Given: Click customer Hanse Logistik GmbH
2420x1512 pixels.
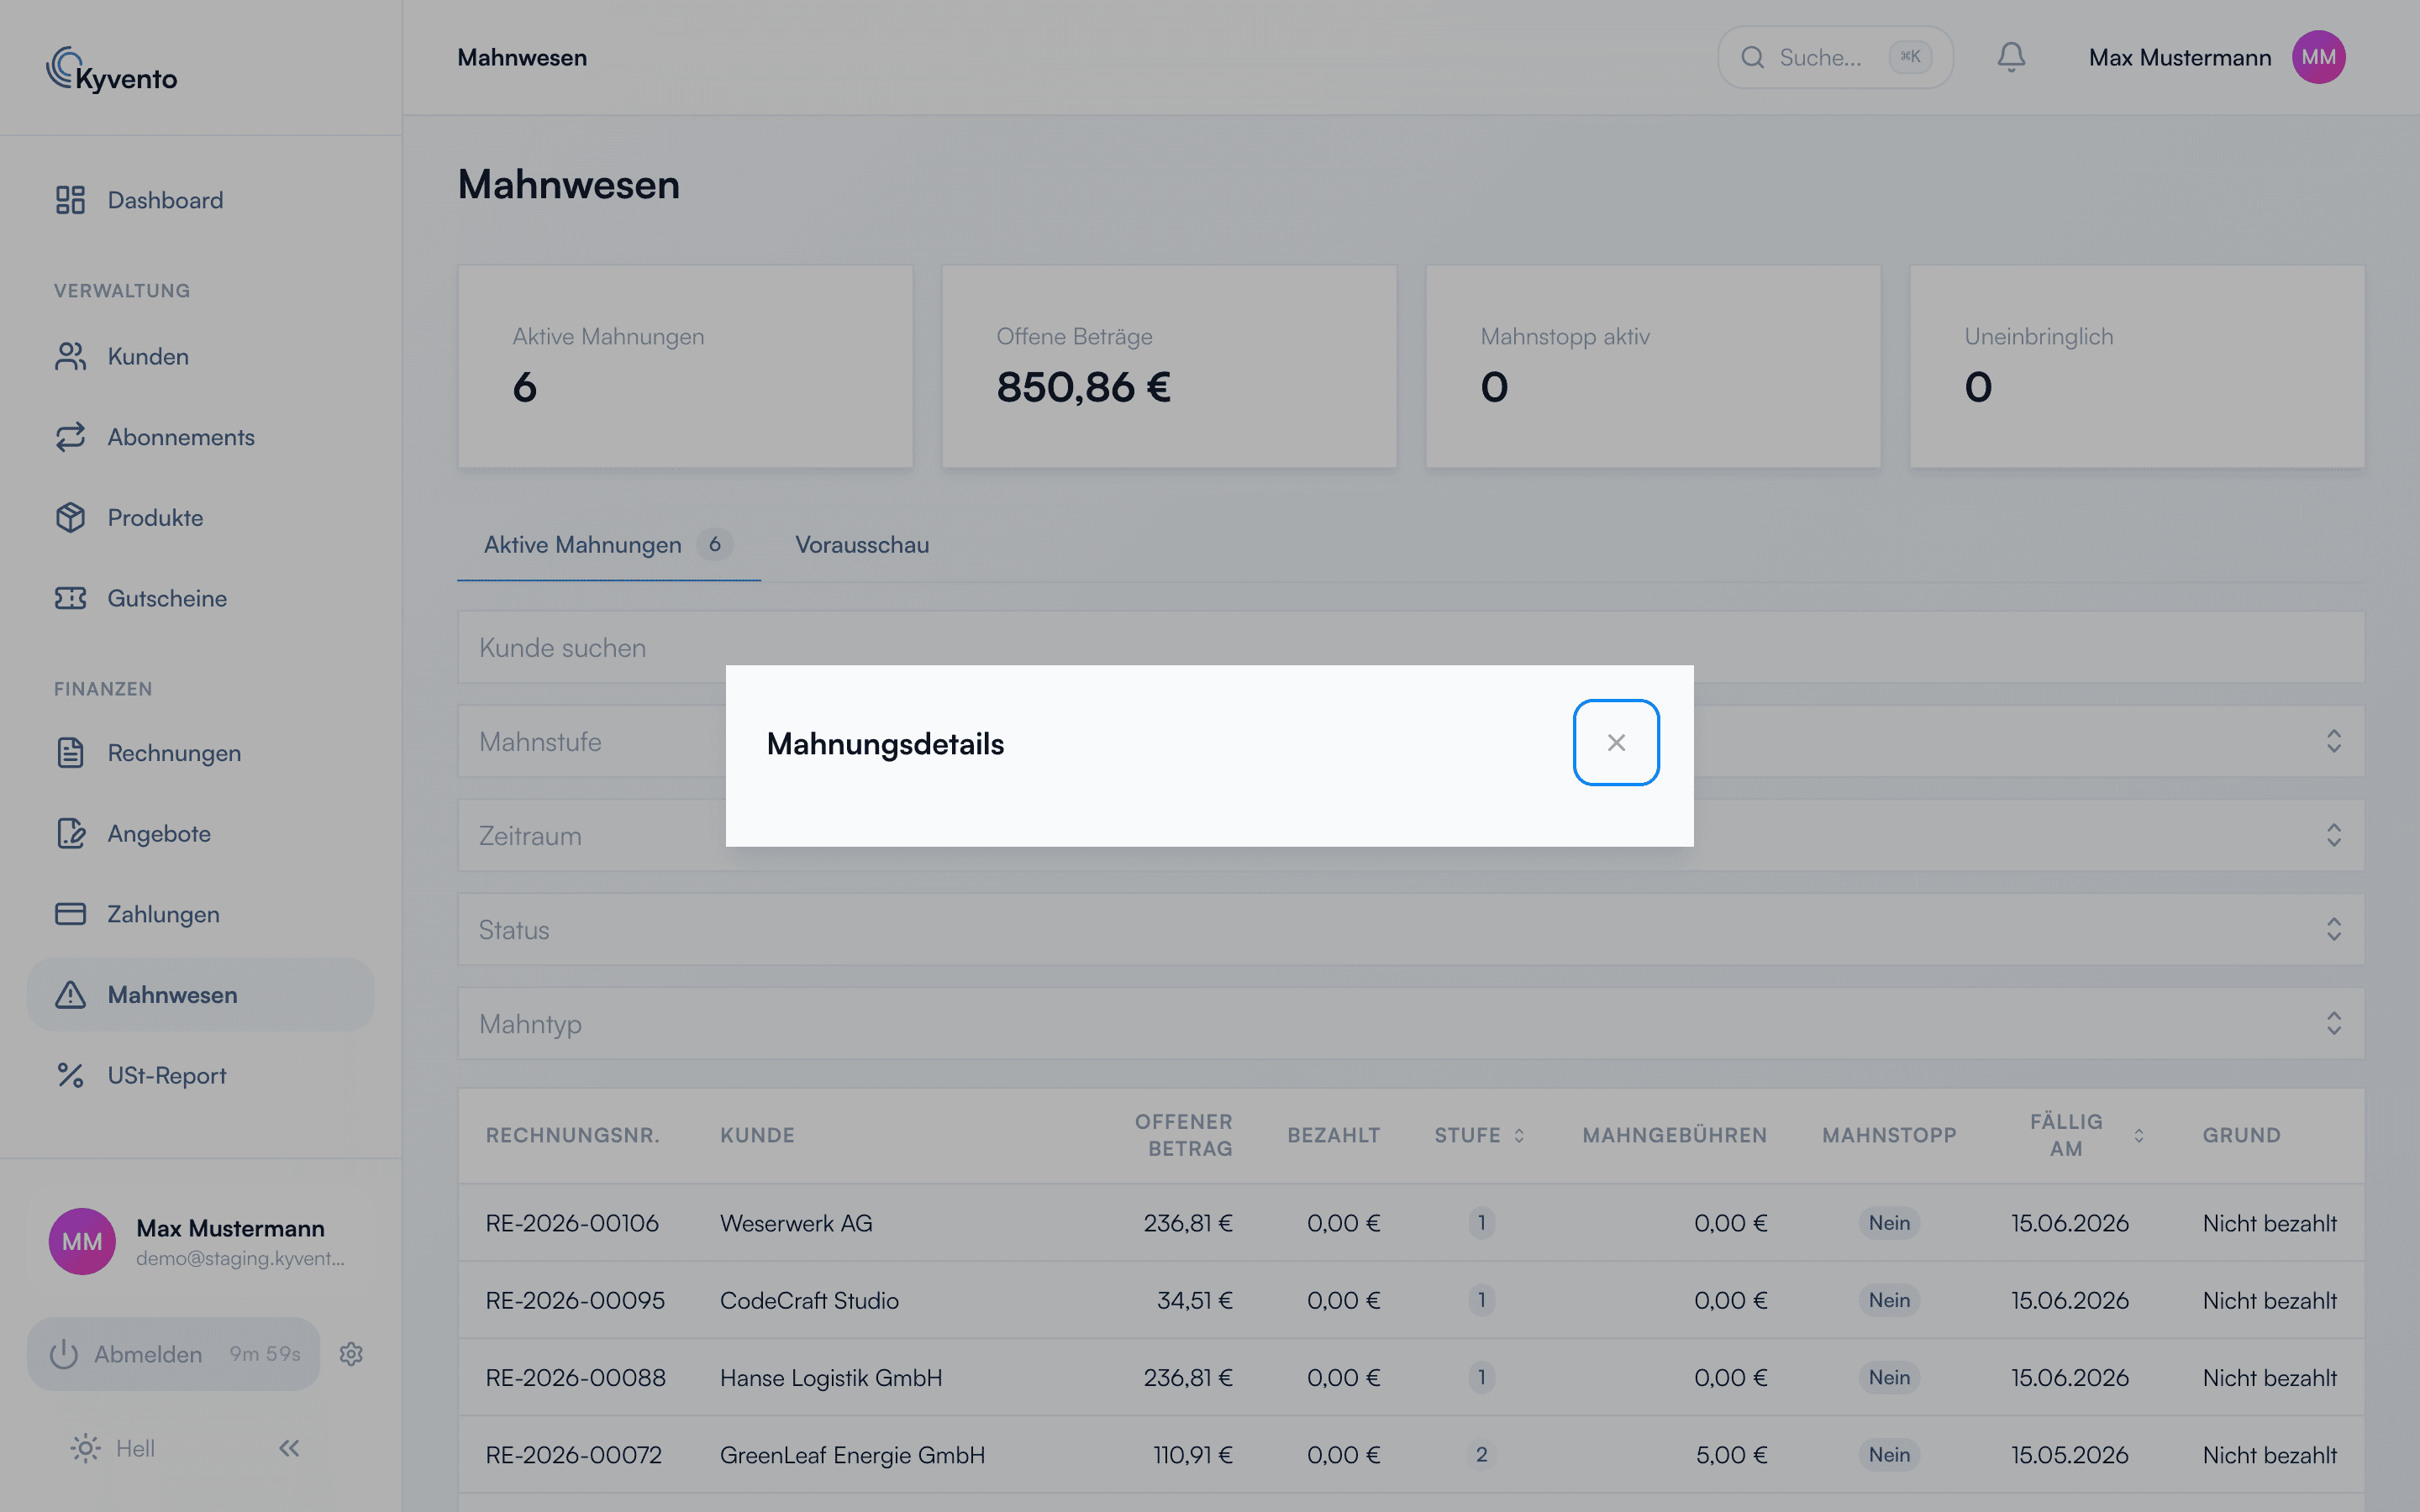Looking at the screenshot, I should [x=831, y=1377].
